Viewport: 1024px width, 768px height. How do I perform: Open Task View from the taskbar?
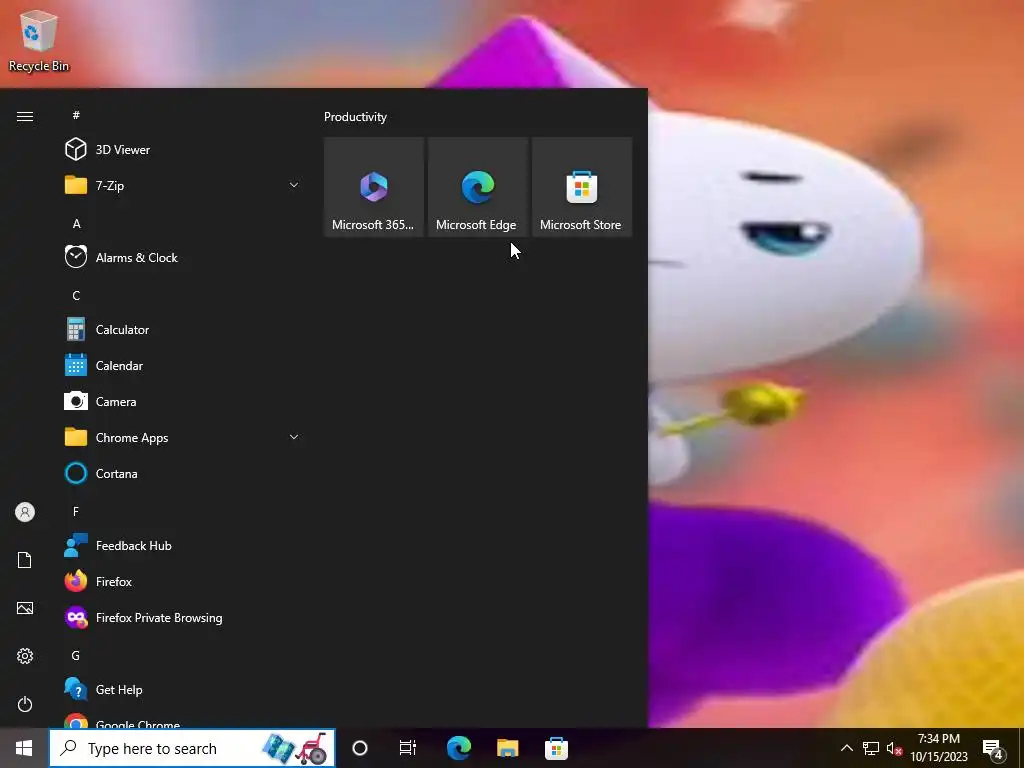(x=408, y=748)
